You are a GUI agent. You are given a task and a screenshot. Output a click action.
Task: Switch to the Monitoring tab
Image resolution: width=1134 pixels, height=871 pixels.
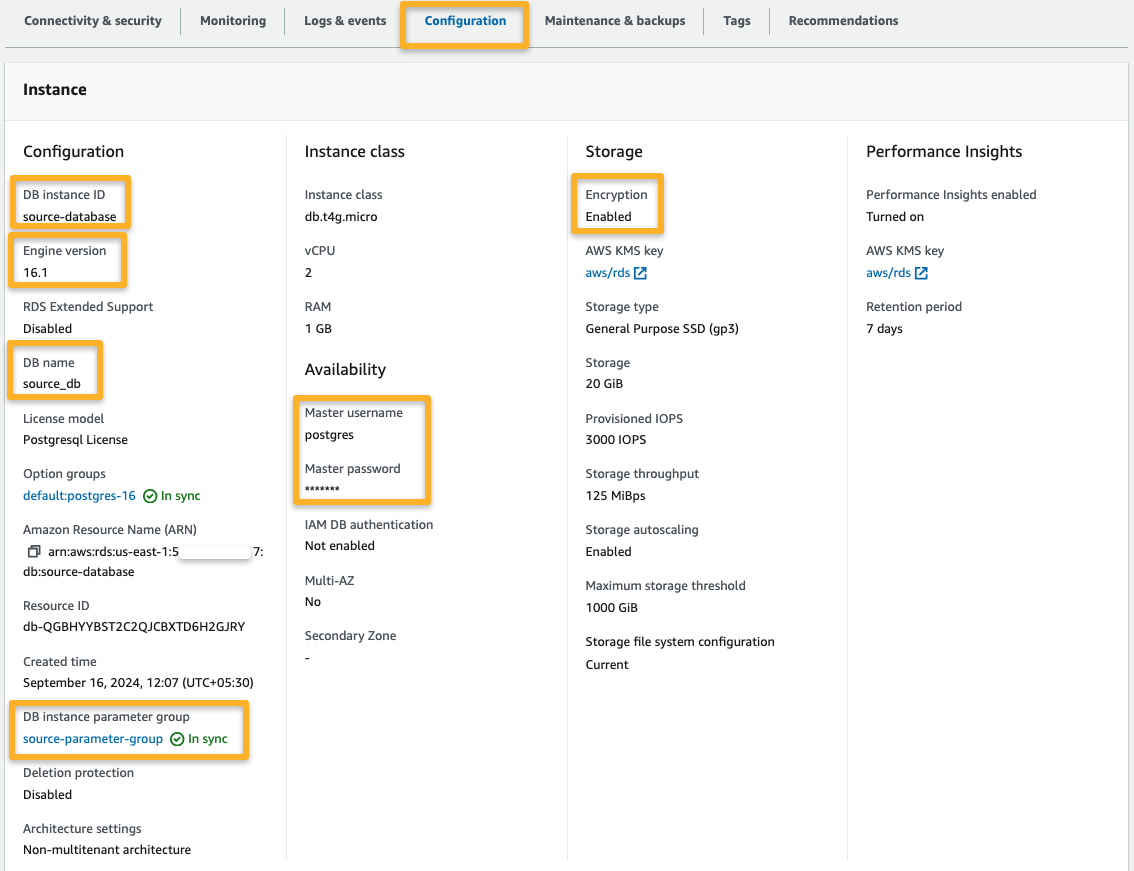(x=232, y=20)
